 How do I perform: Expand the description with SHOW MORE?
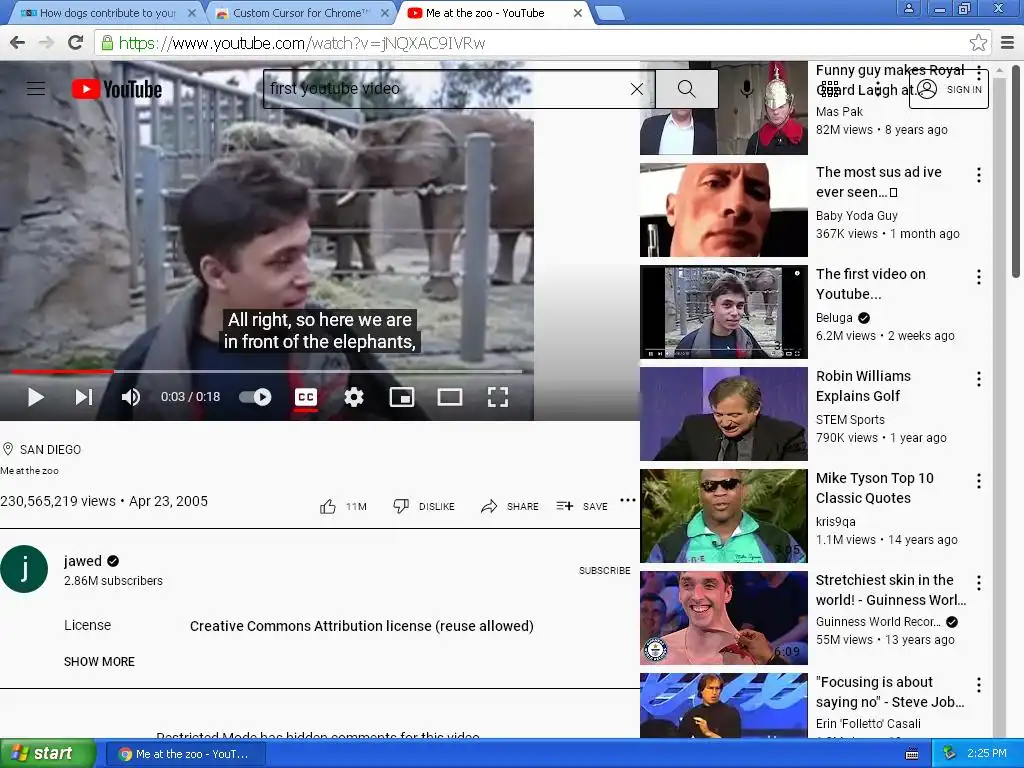click(99, 662)
